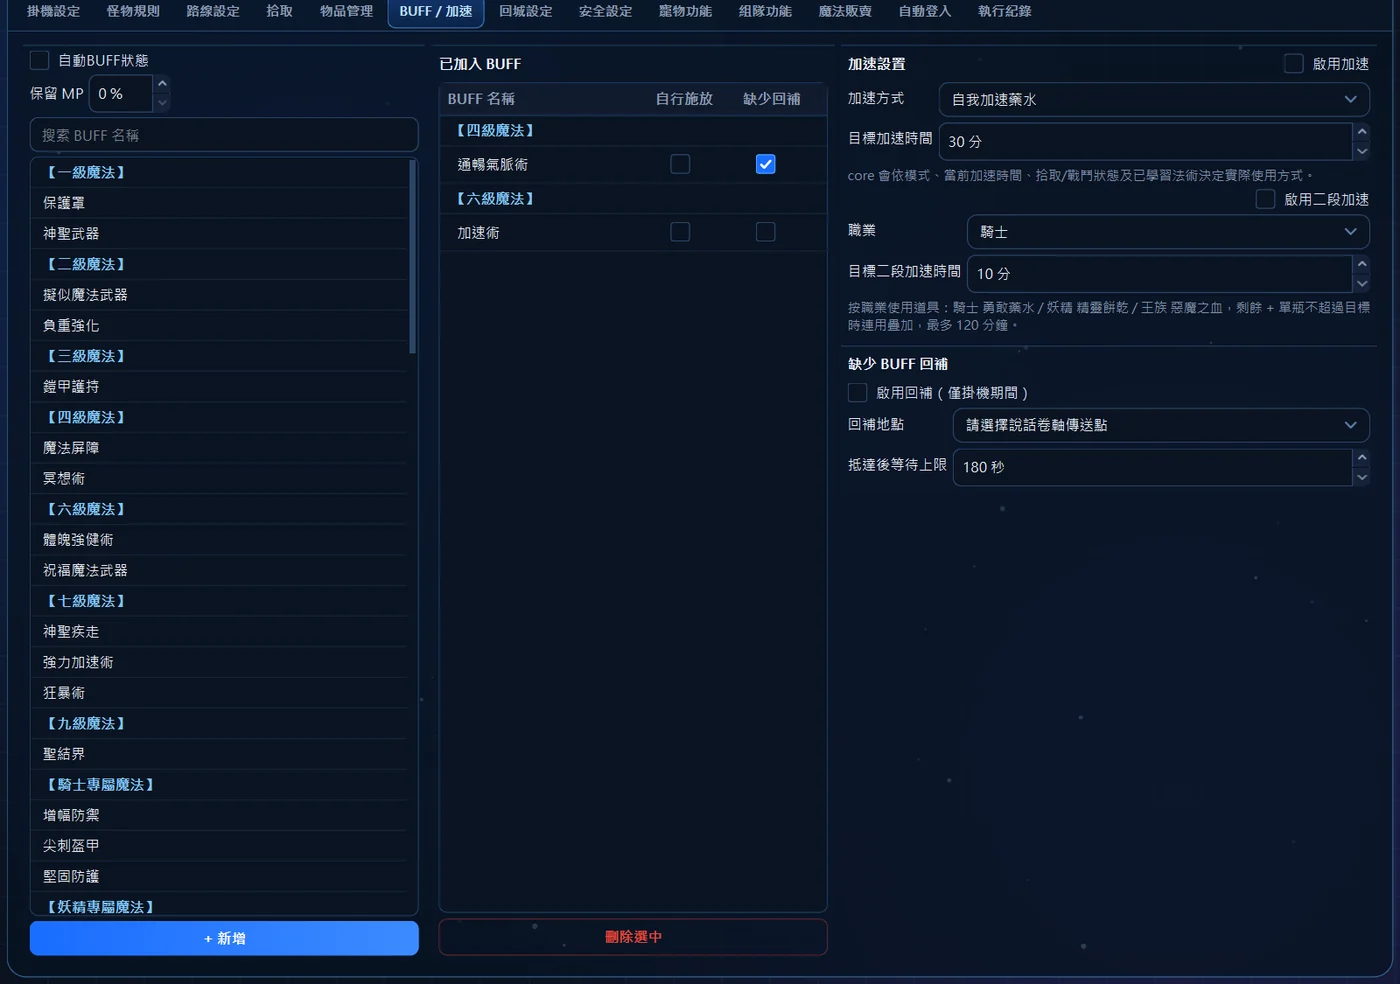Decrease 抵達後等待上限 value
The image size is (1400, 984).
click(1361, 477)
